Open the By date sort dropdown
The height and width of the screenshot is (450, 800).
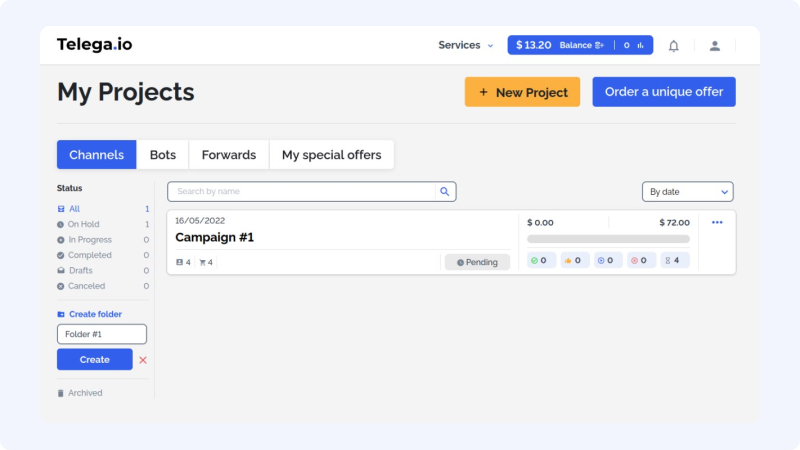[687, 192]
